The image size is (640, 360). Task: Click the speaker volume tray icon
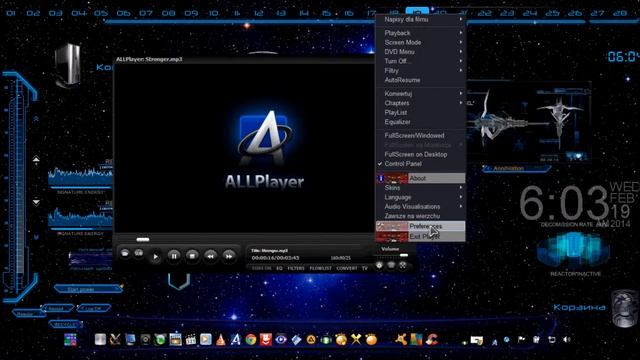567,339
